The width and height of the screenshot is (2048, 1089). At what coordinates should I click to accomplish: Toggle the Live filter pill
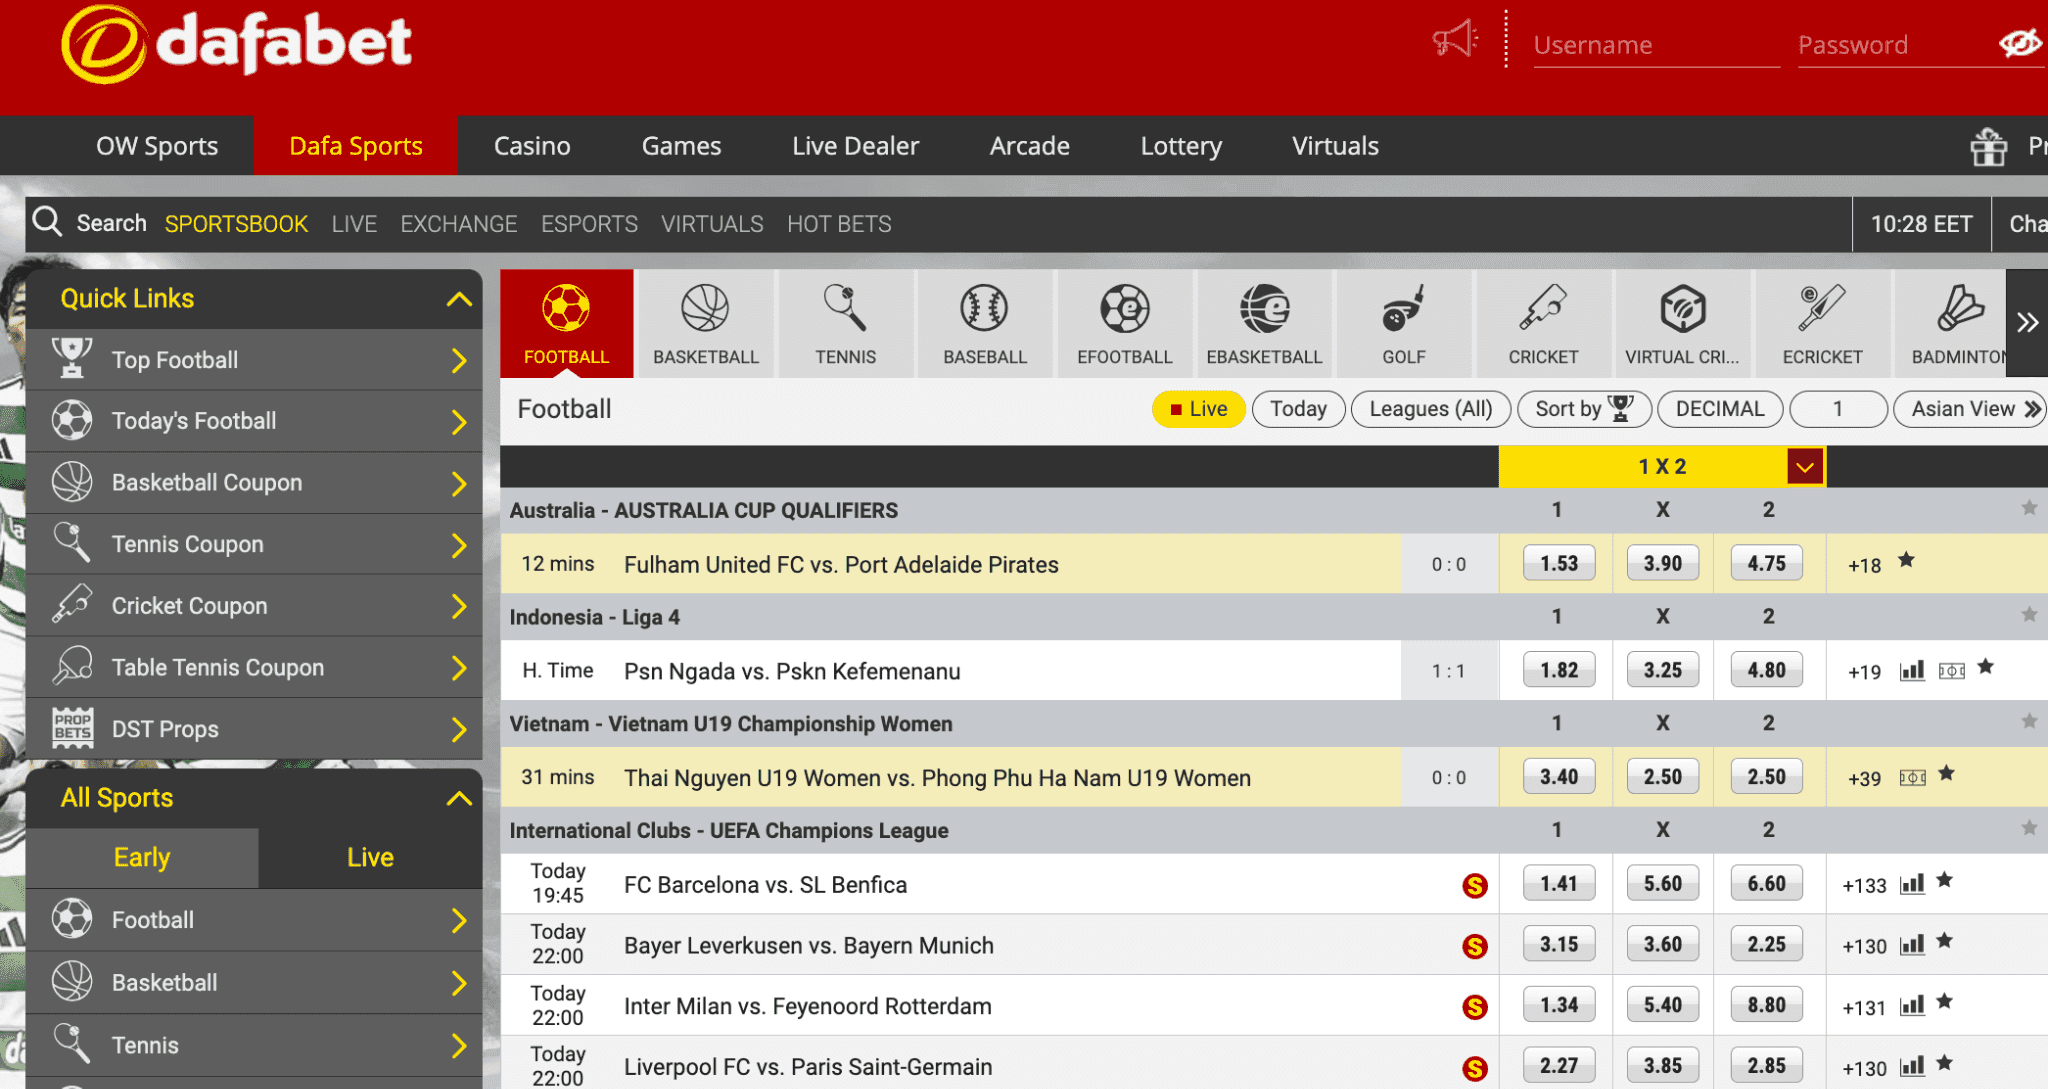coord(1198,409)
